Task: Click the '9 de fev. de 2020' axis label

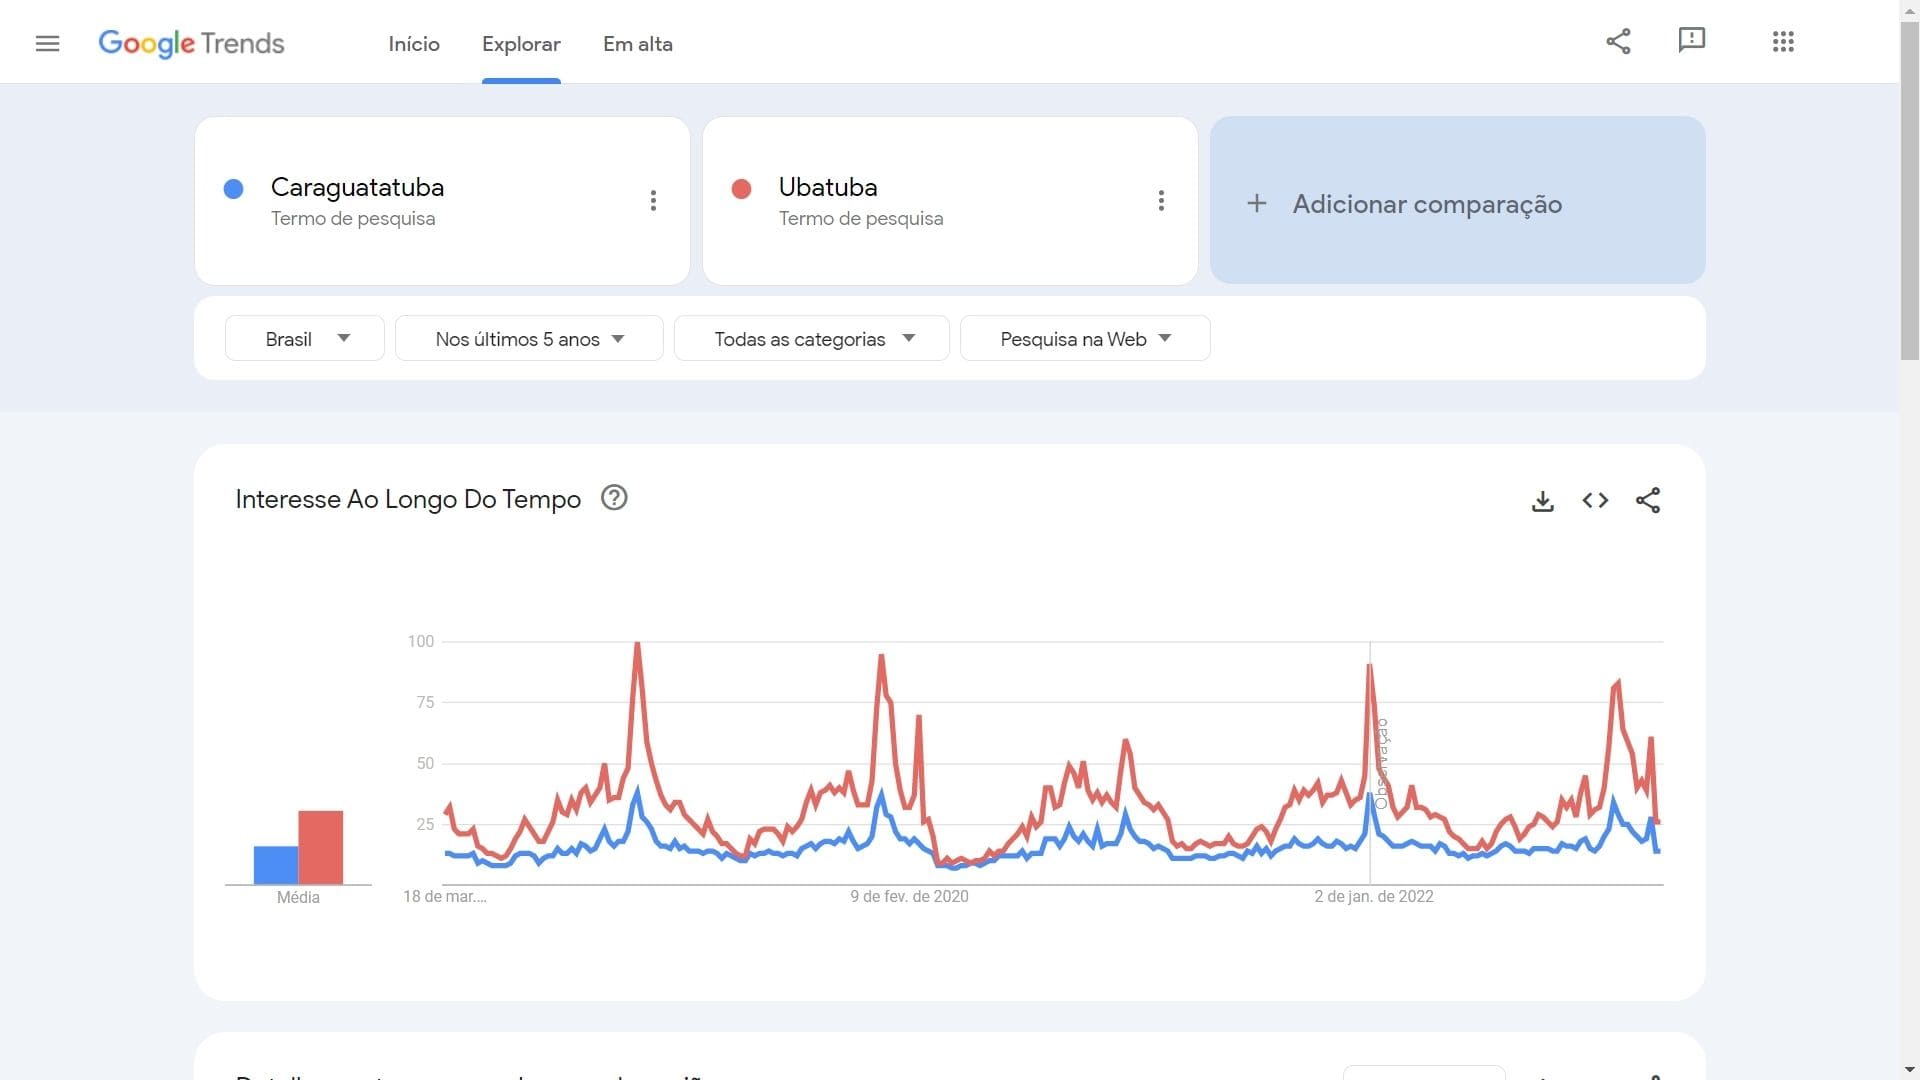Action: (x=909, y=897)
